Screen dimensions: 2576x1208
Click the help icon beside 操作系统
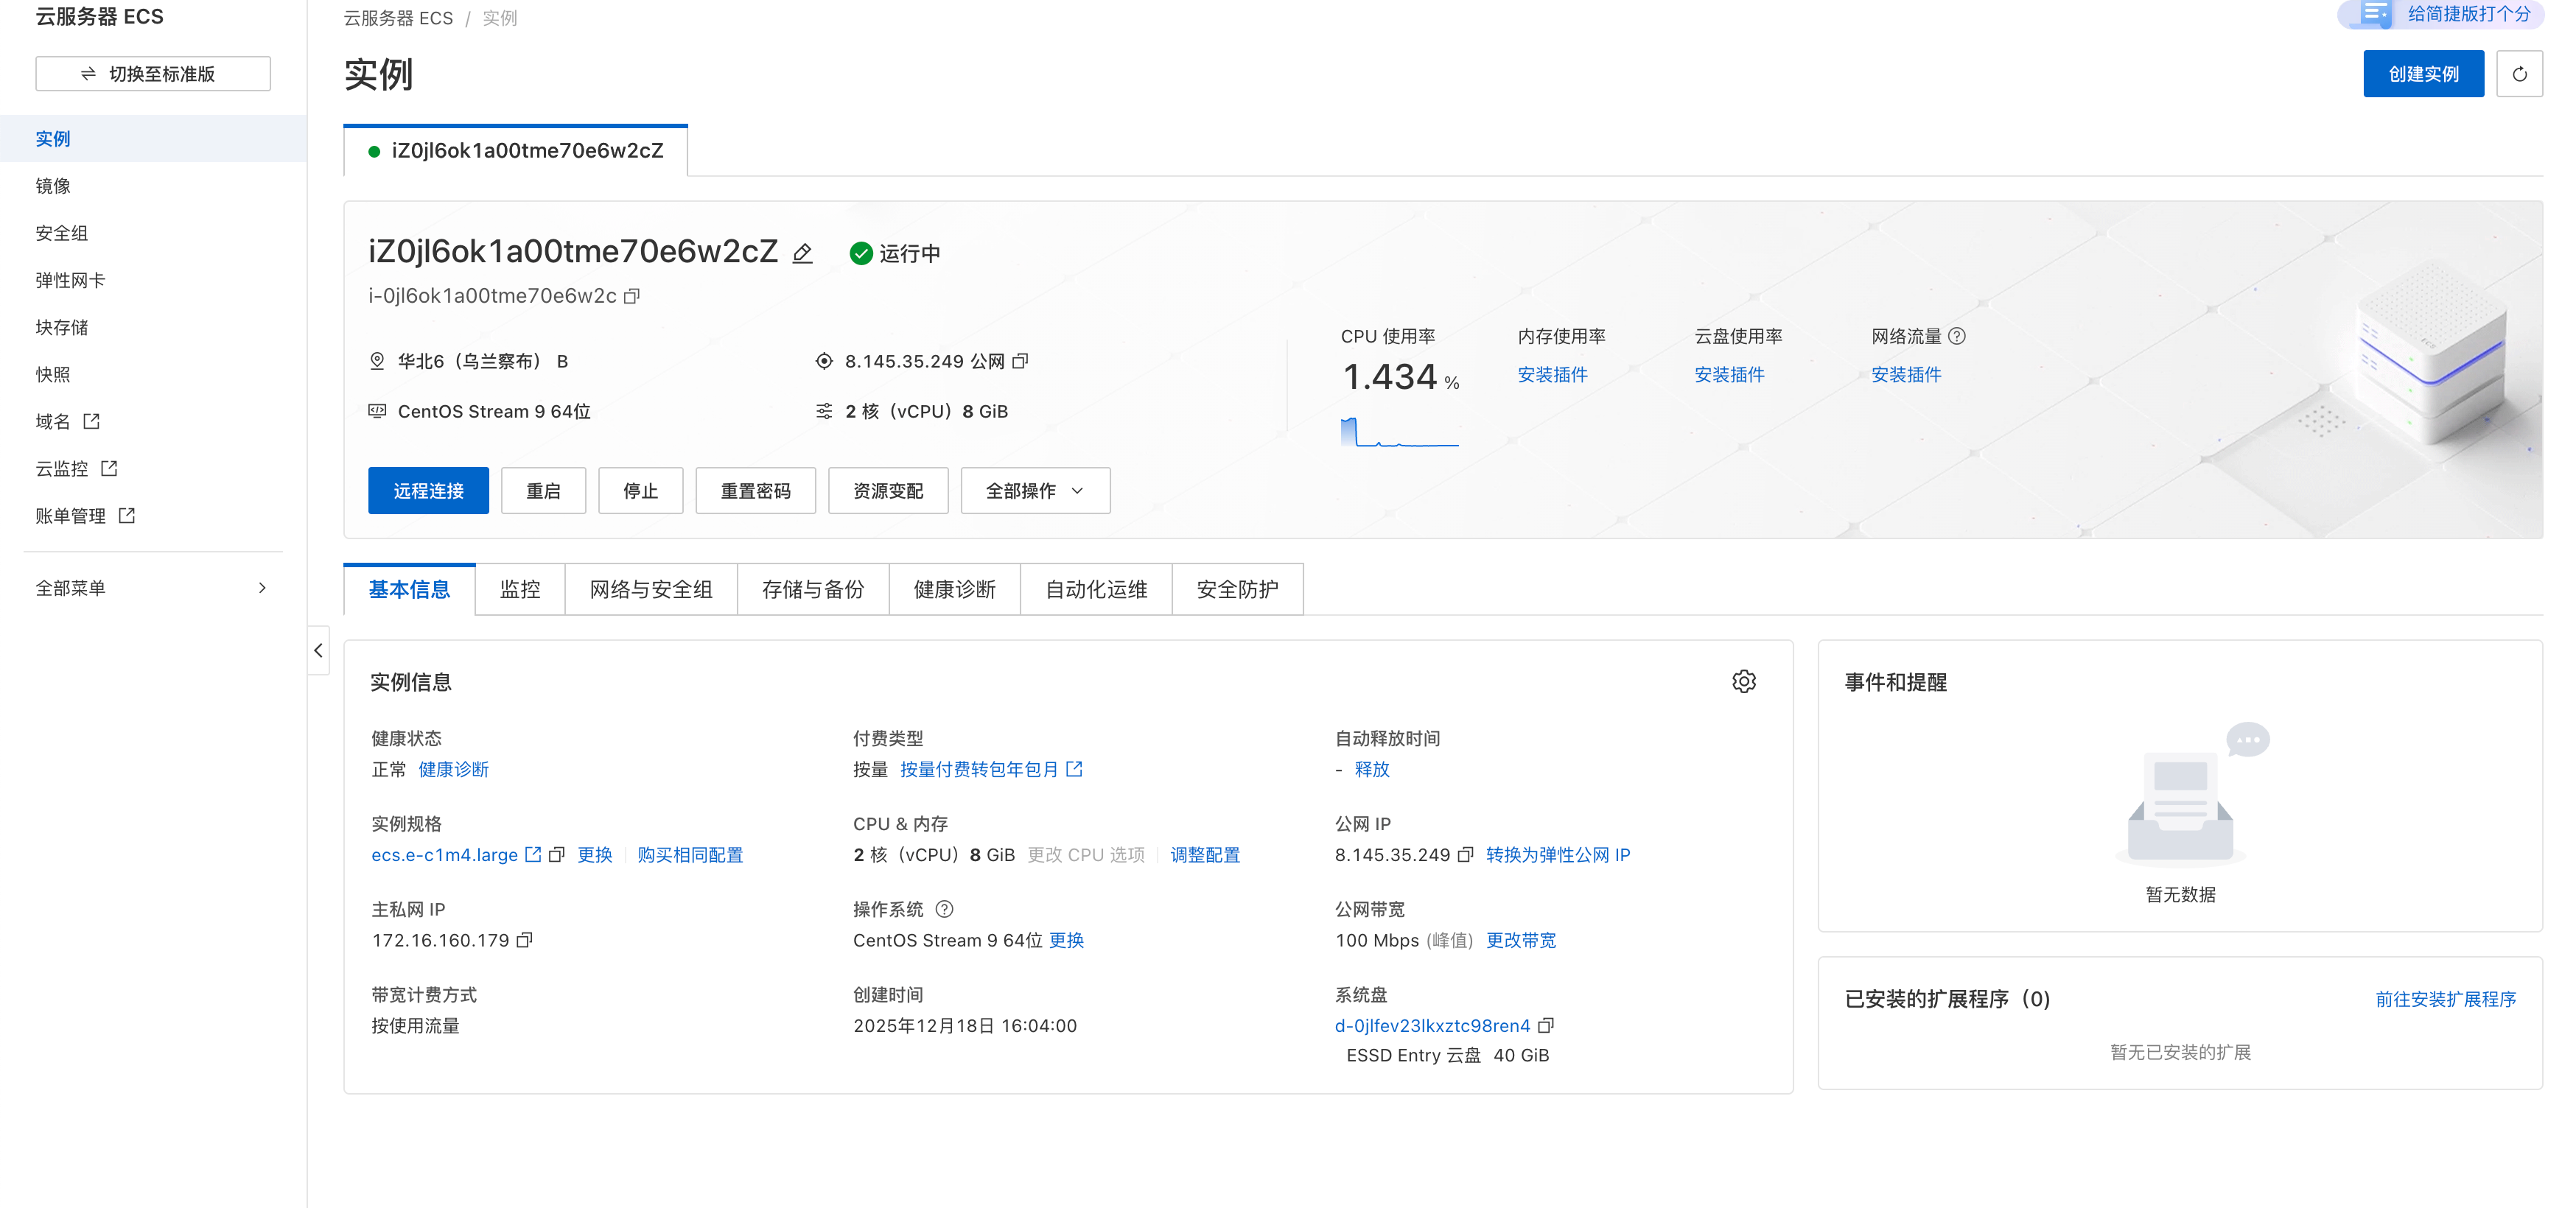click(944, 909)
